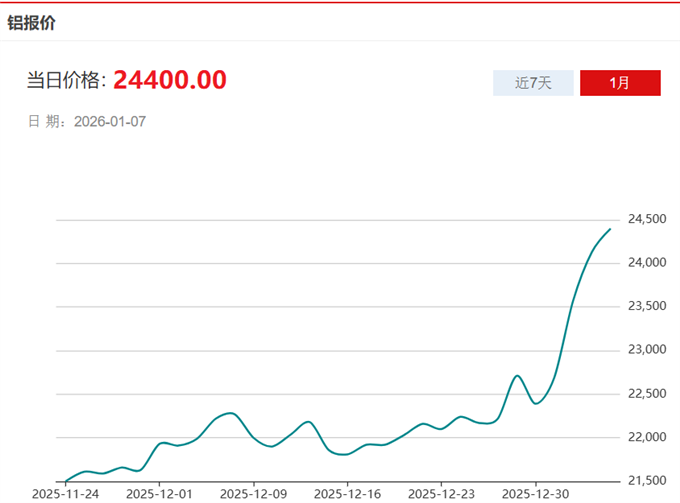Select the 23,000 y-axis value

(x=646, y=350)
